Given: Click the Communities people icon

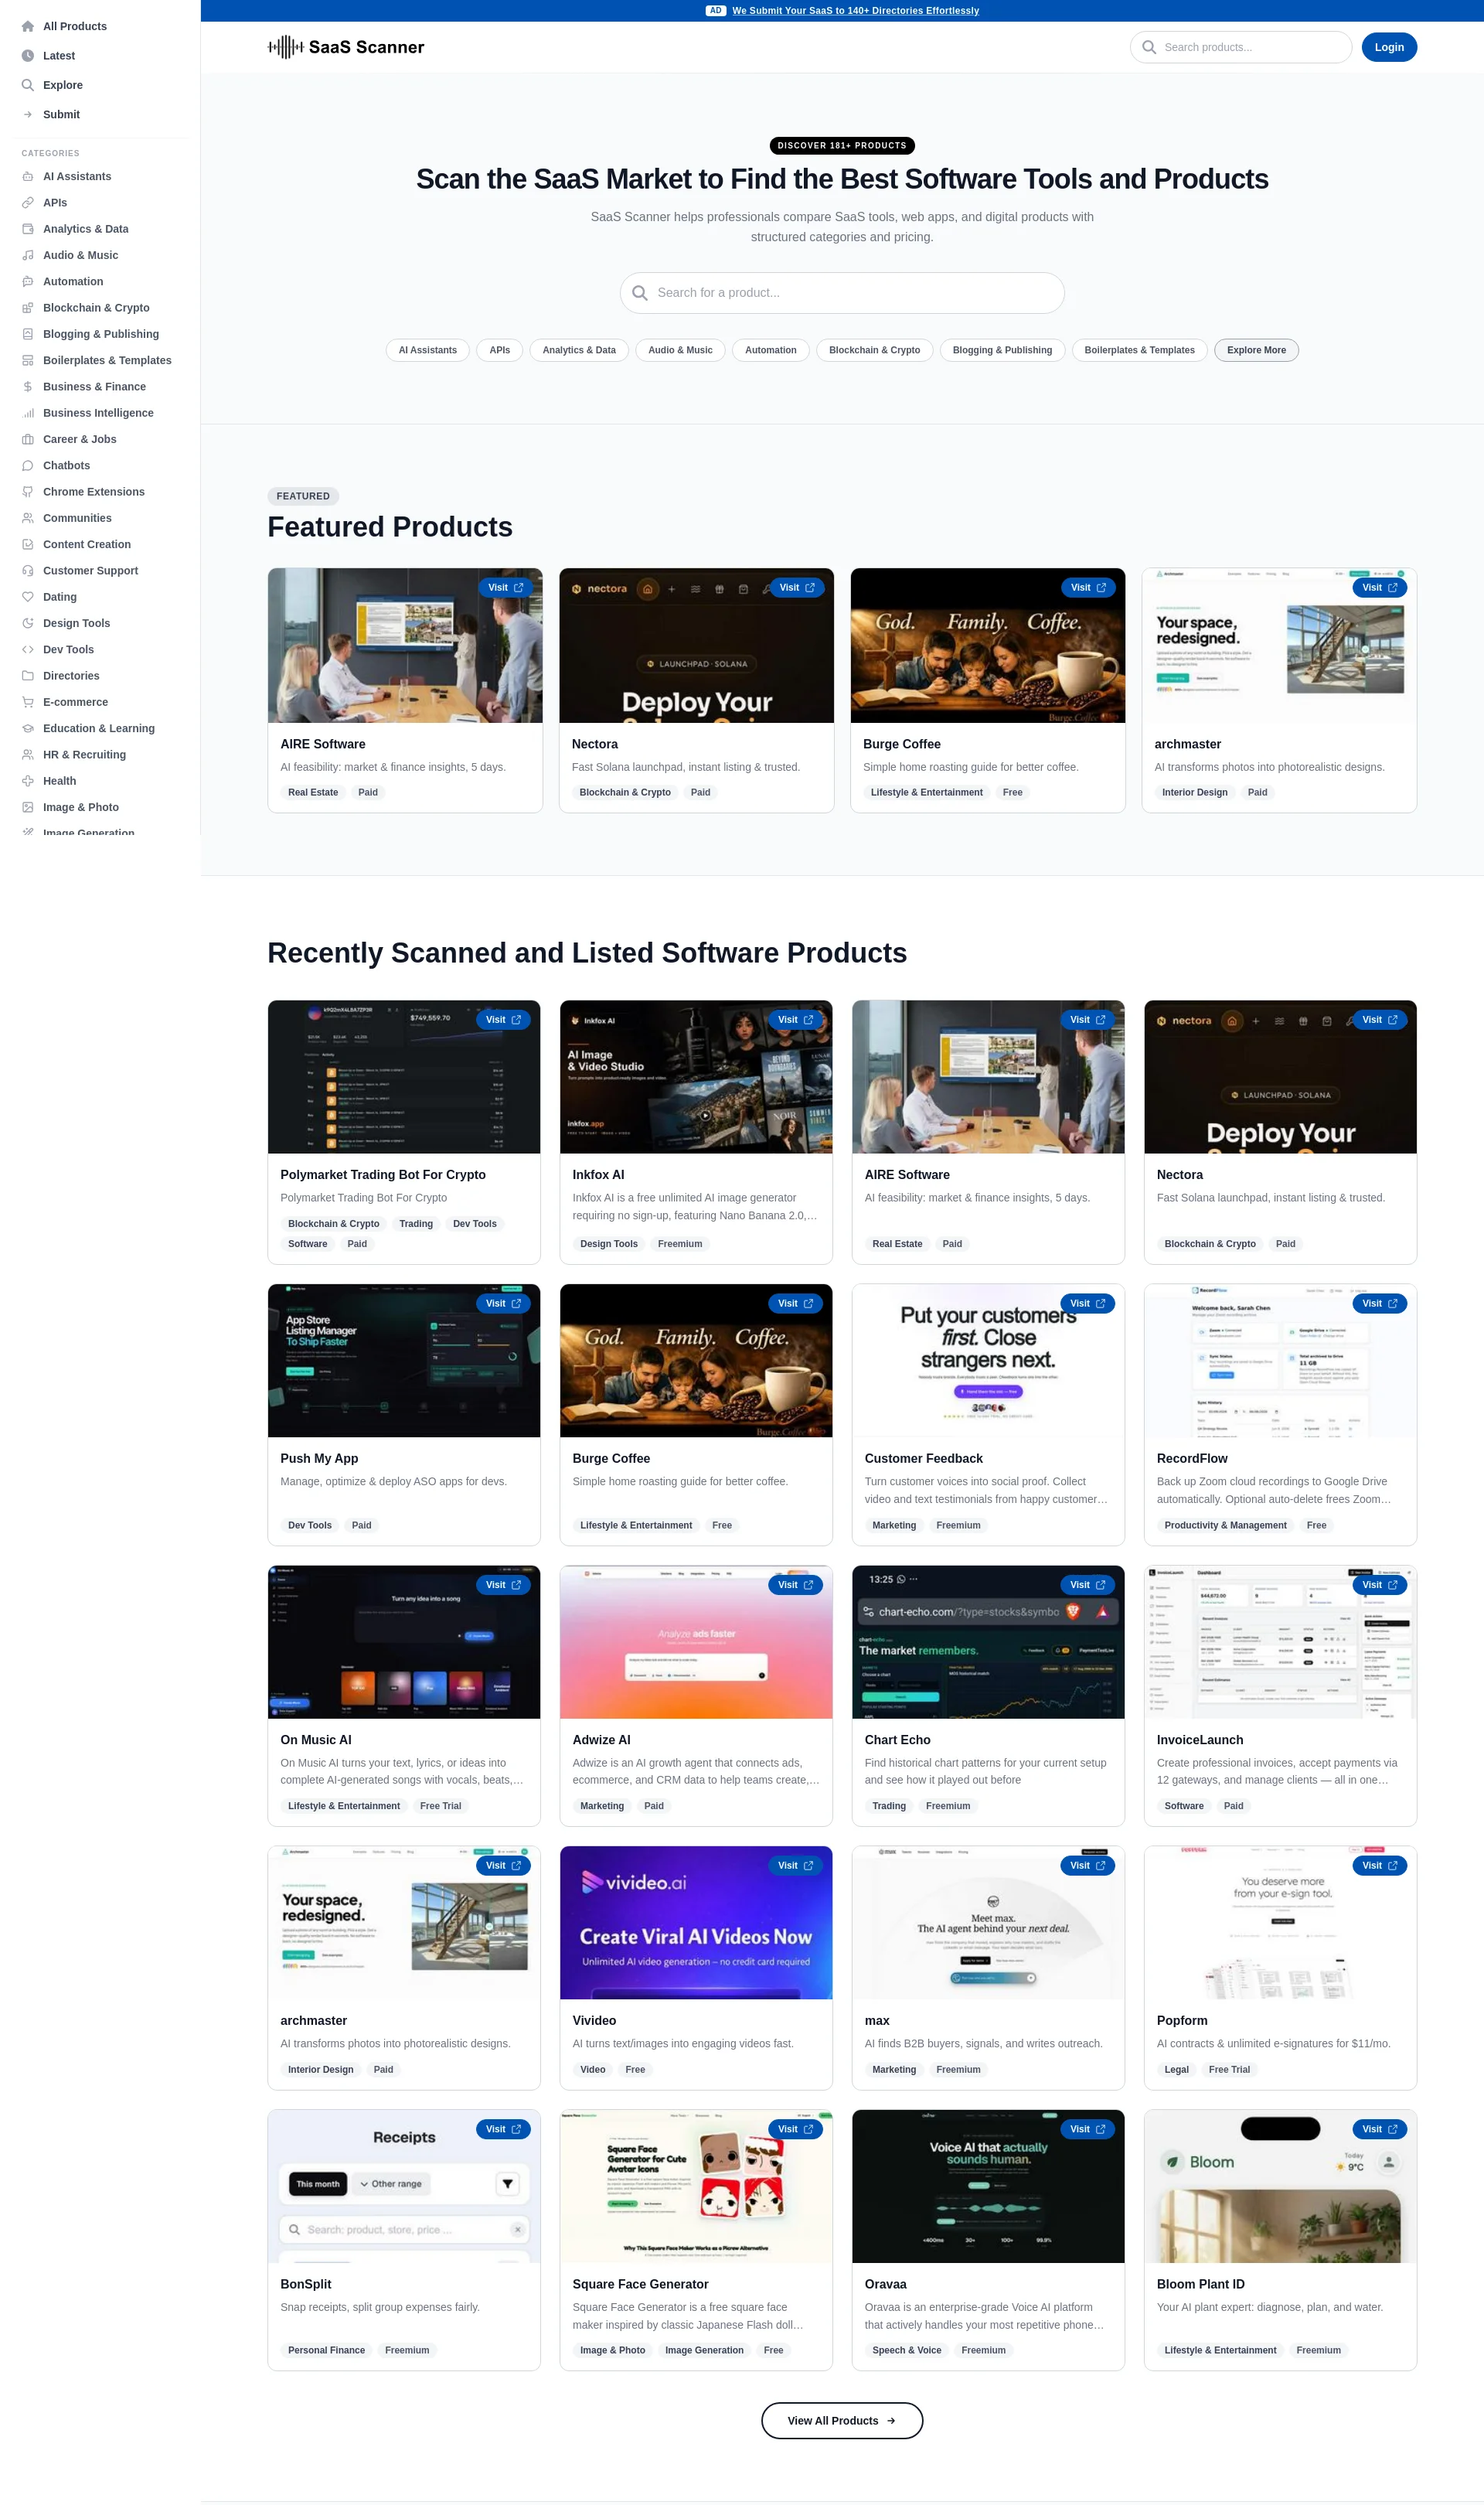Looking at the screenshot, I should click(x=28, y=518).
